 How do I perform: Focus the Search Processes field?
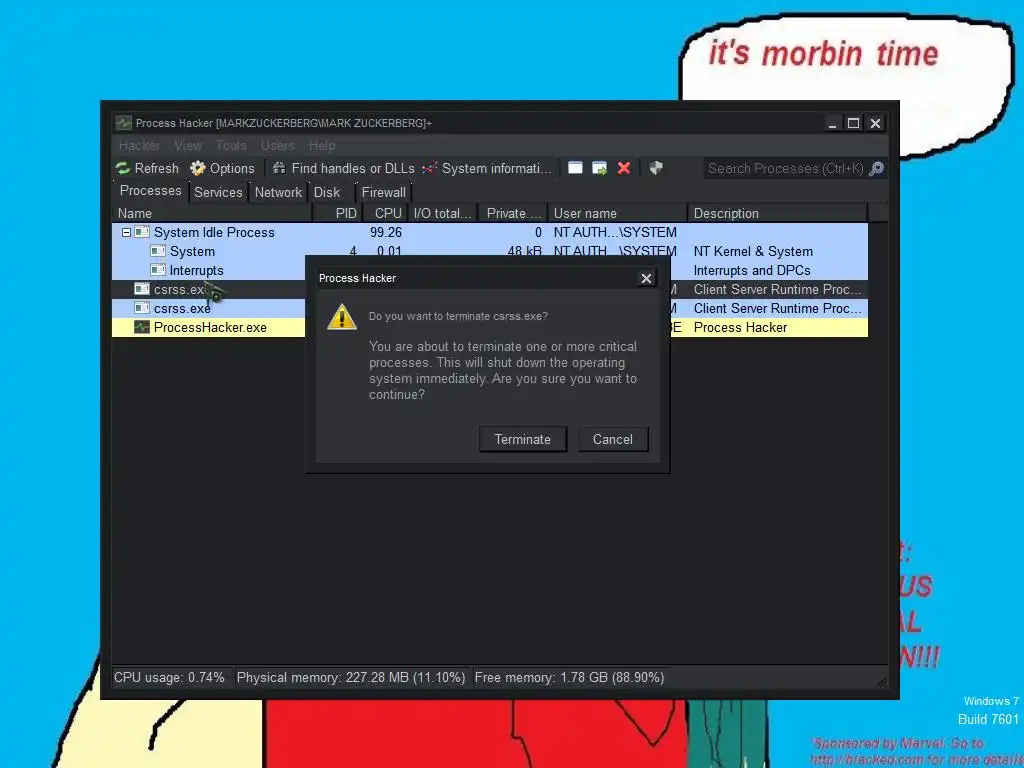coord(786,168)
